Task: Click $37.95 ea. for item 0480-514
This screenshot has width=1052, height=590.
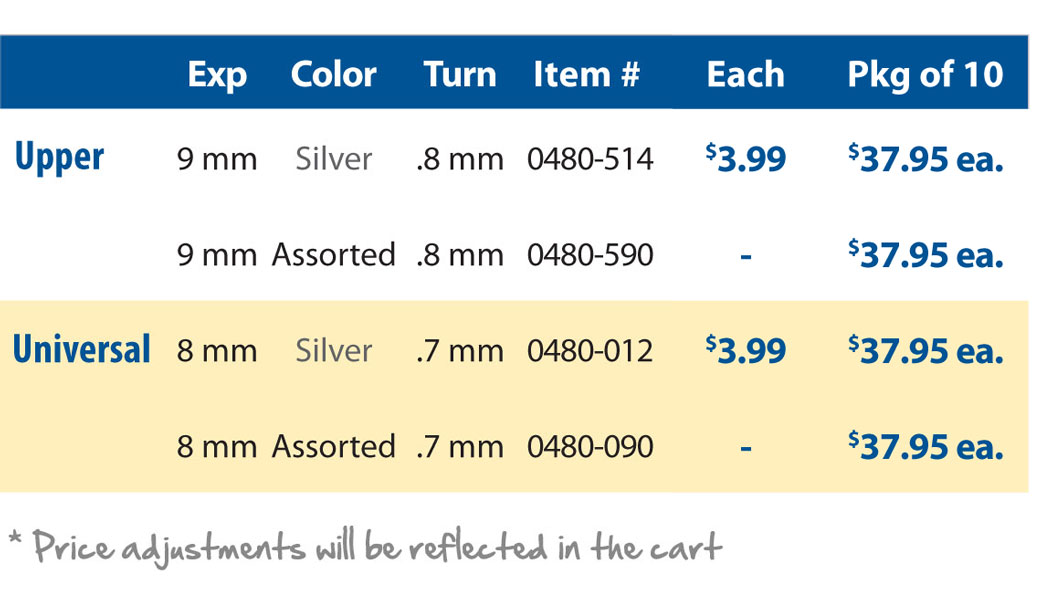Action: [926, 158]
